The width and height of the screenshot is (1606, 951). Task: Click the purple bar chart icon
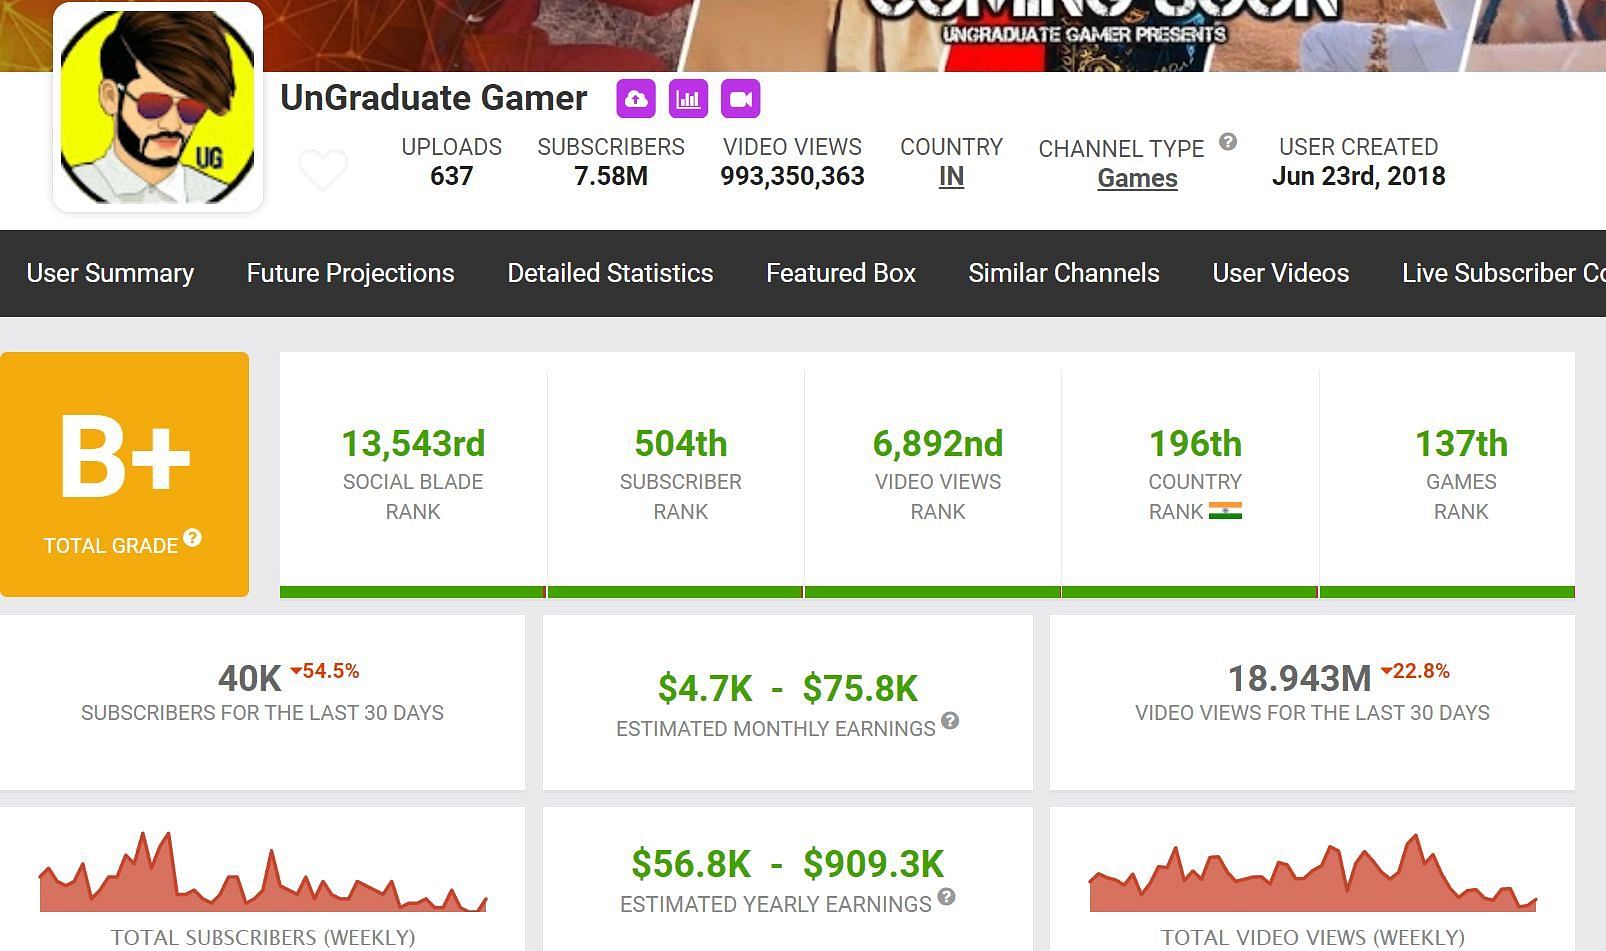[x=688, y=99]
